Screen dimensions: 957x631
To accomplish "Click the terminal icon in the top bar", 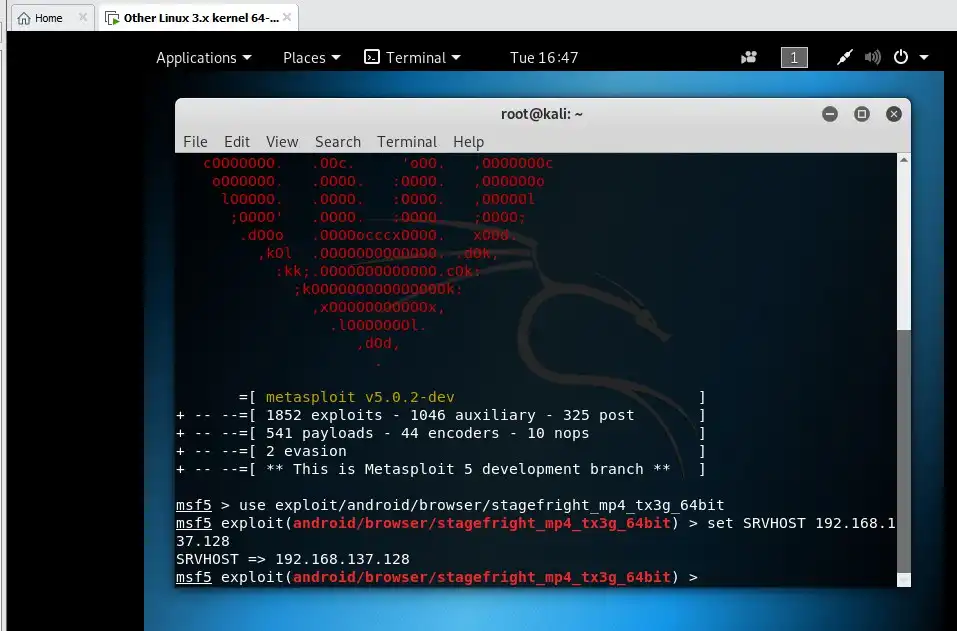I will [x=372, y=57].
